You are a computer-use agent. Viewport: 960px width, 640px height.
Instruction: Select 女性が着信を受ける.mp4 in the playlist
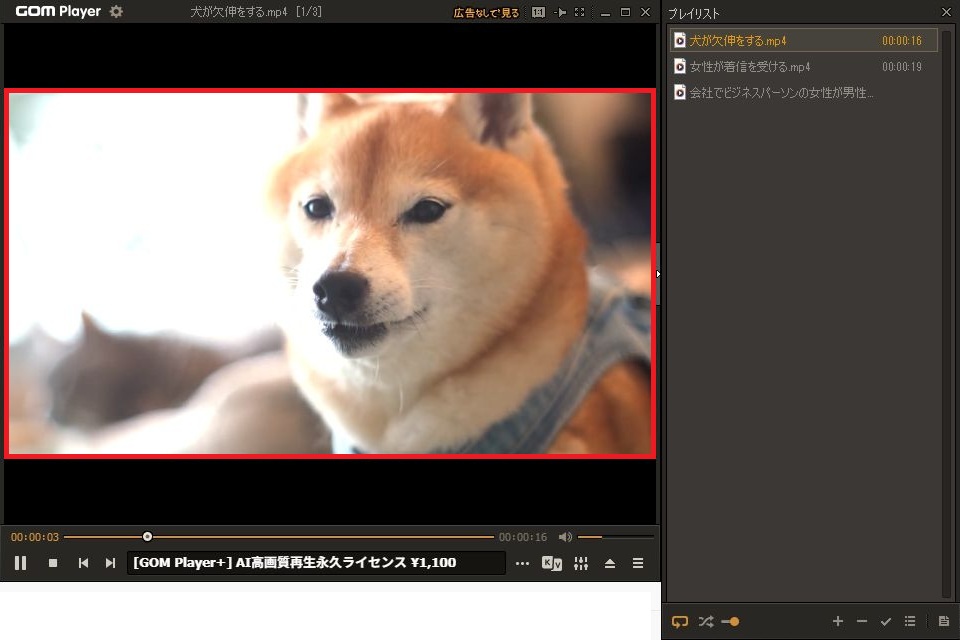click(x=750, y=67)
